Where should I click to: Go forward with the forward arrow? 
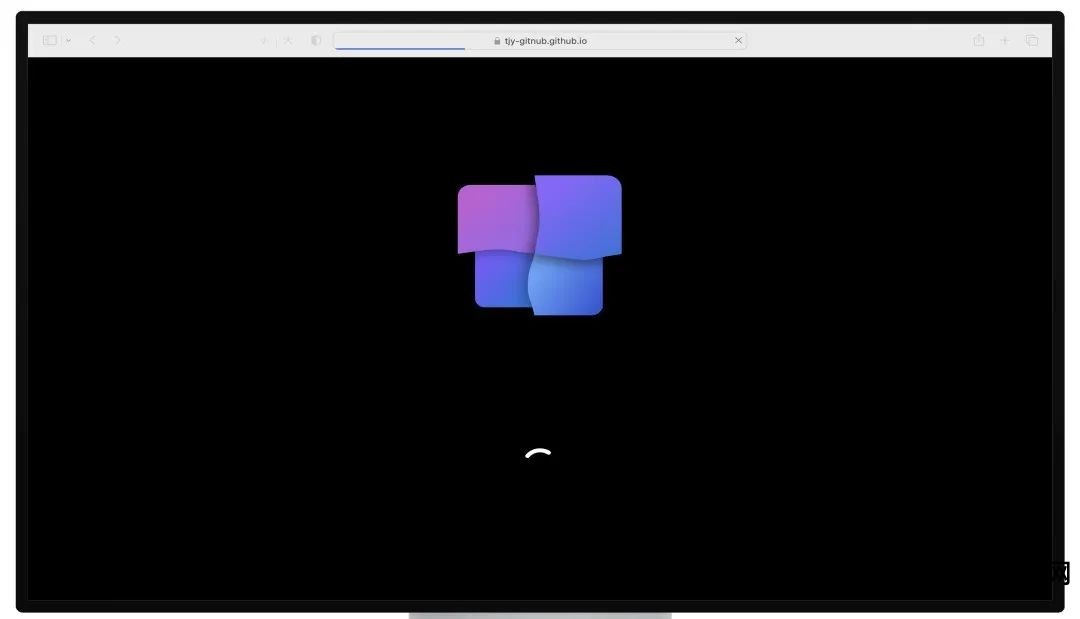(x=117, y=41)
